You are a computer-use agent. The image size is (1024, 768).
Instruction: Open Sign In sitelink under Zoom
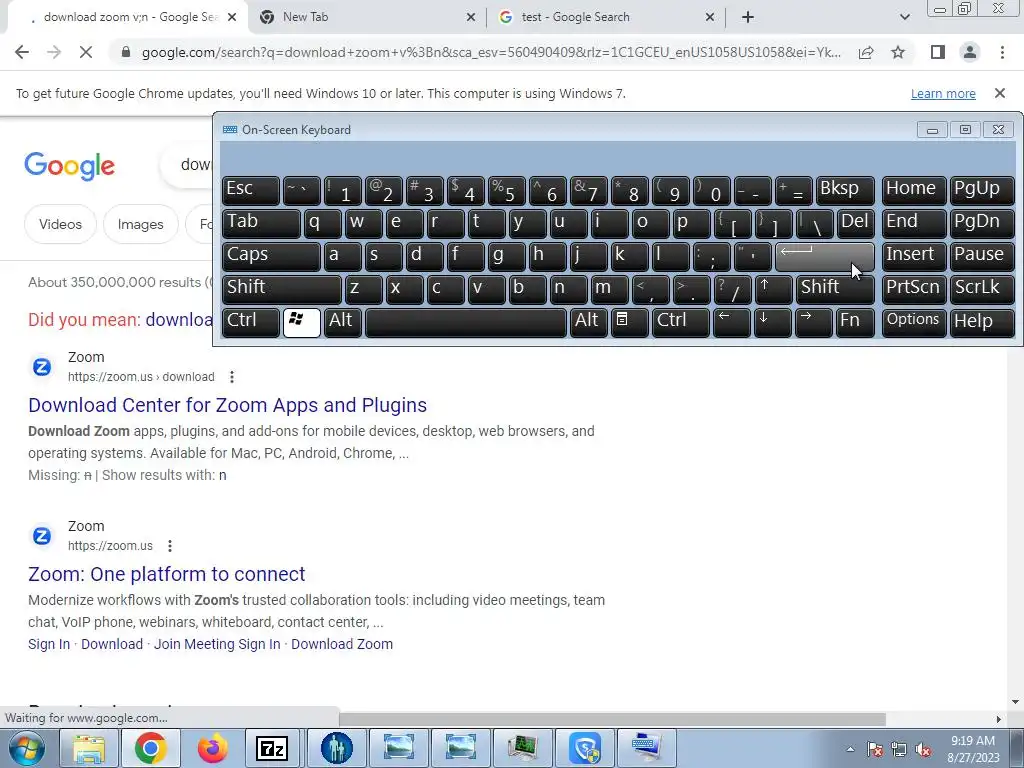tap(49, 644)
